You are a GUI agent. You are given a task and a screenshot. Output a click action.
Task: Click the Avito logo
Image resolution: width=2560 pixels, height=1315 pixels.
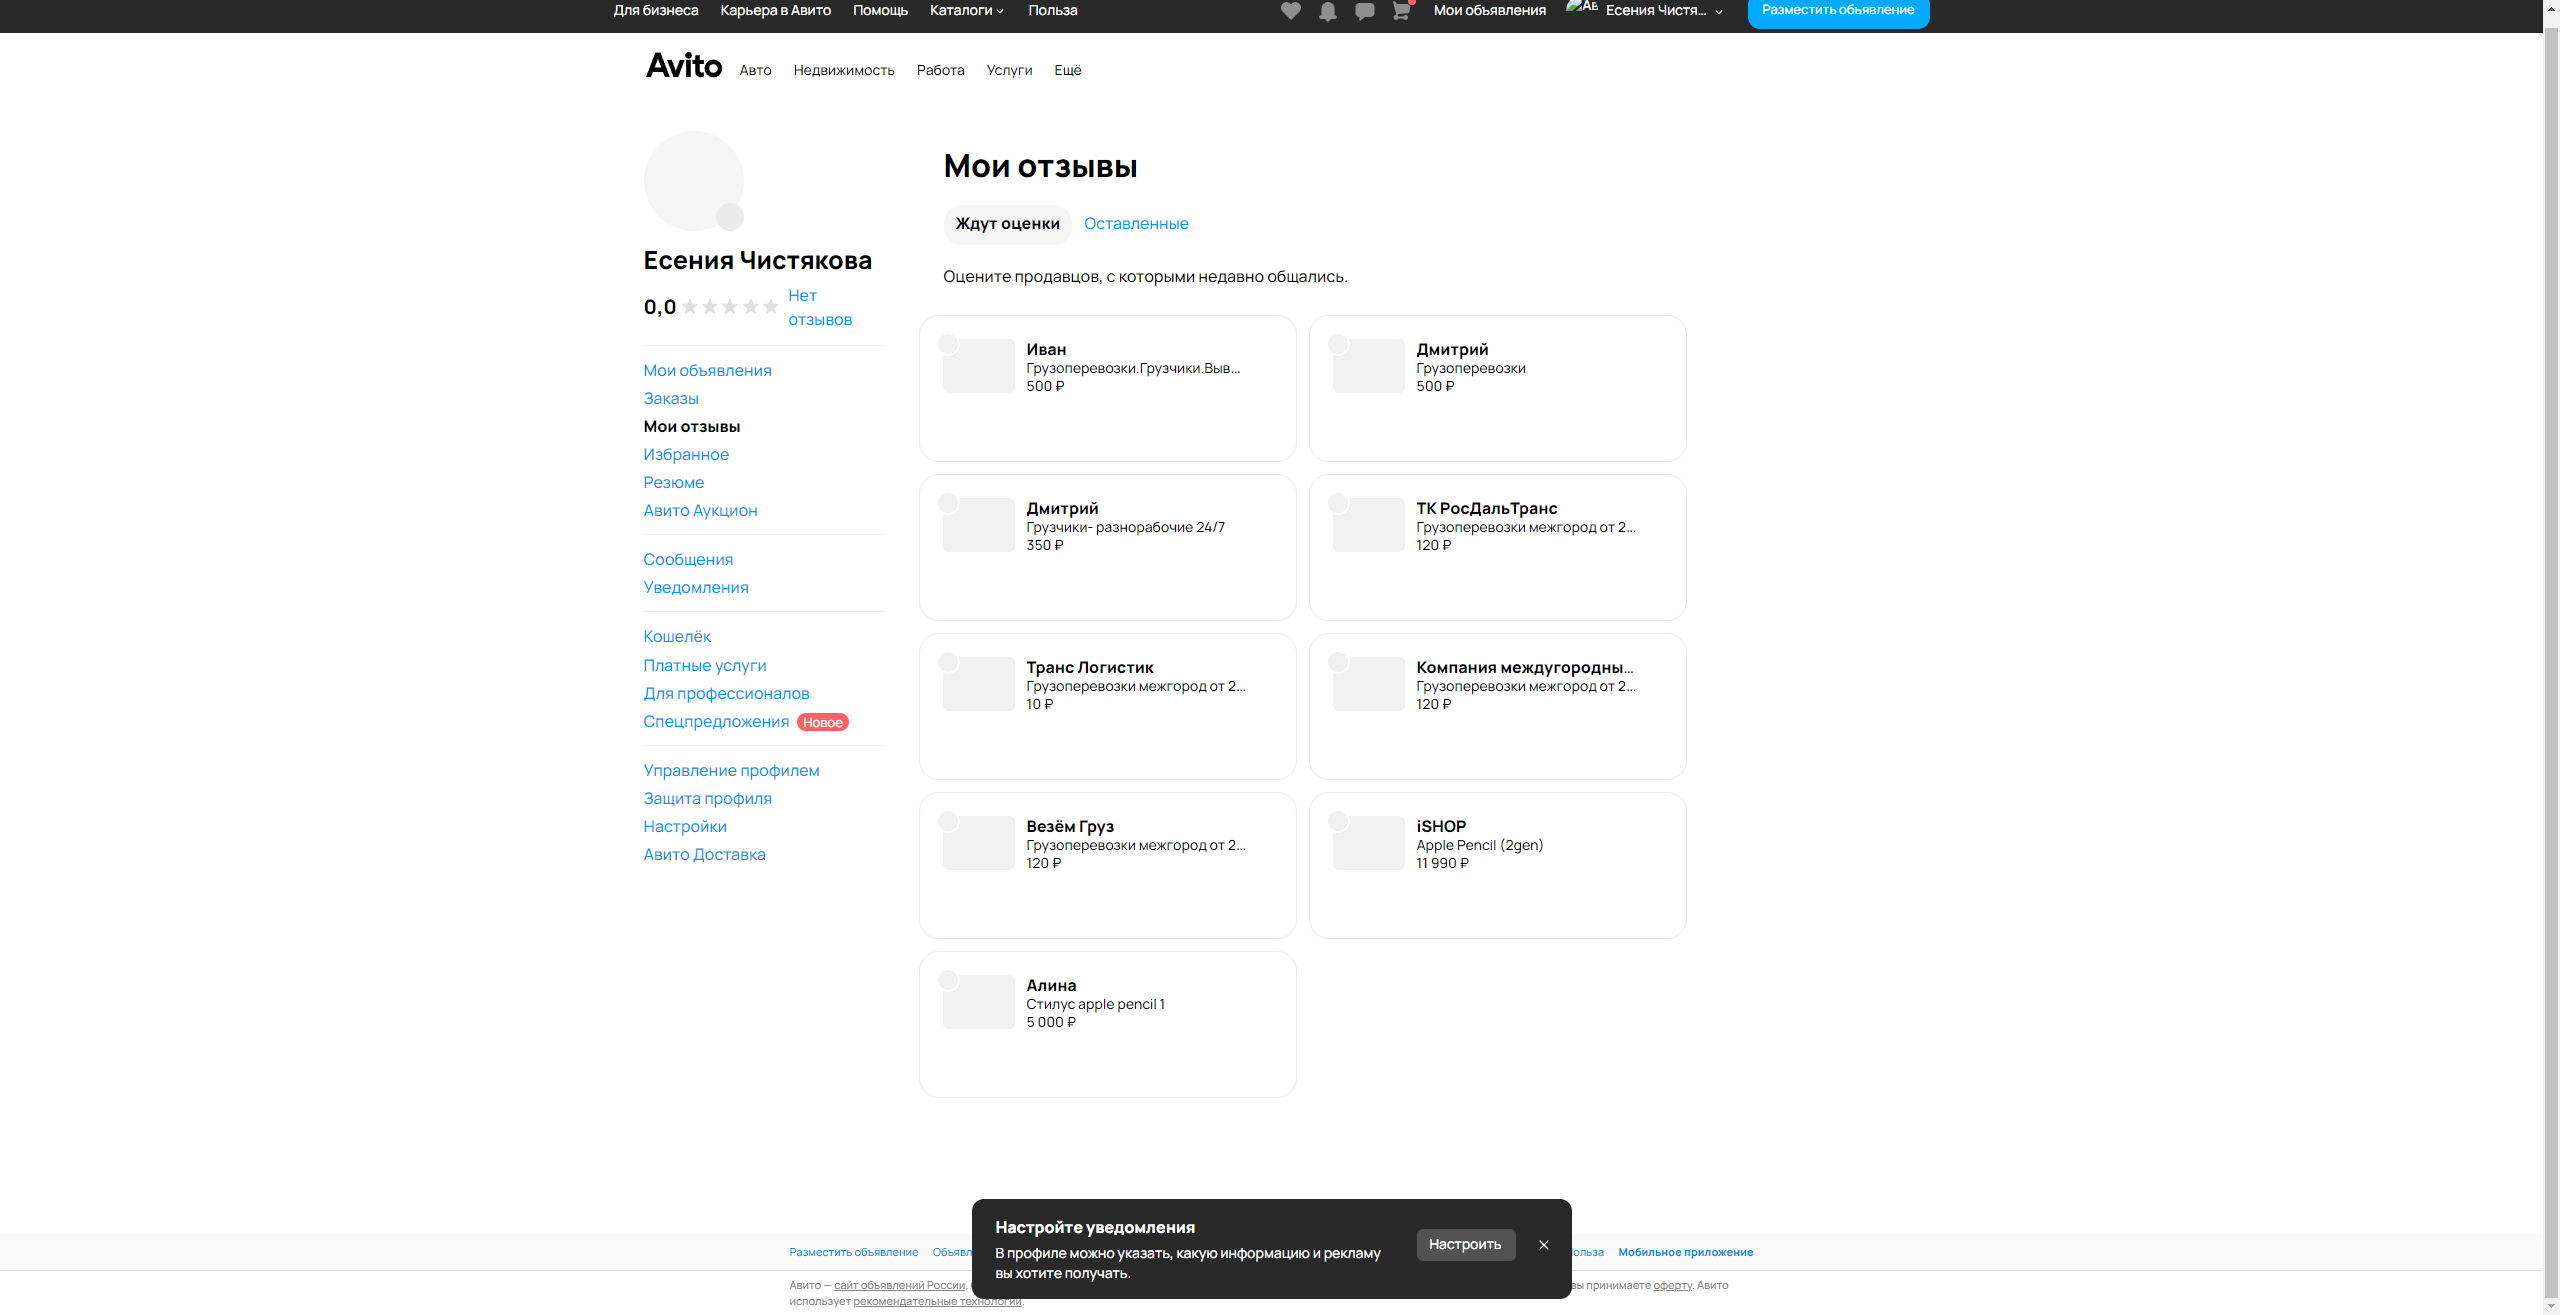tap(684, 66)
